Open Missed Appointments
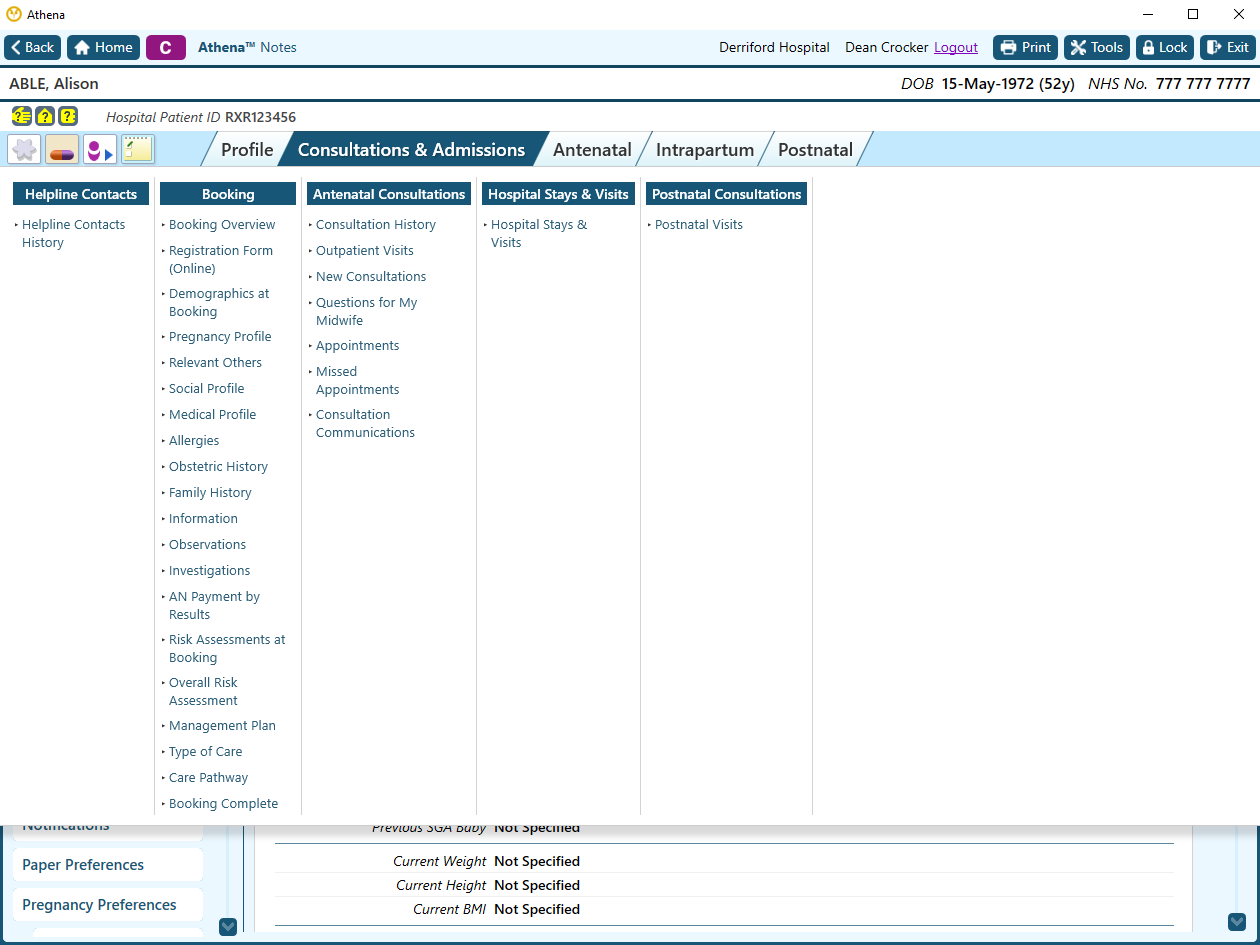 click(357, 381)
